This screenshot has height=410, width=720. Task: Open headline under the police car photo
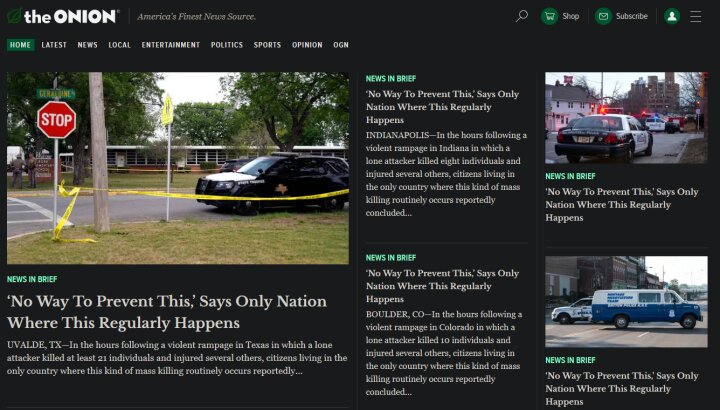click(622, 205)
